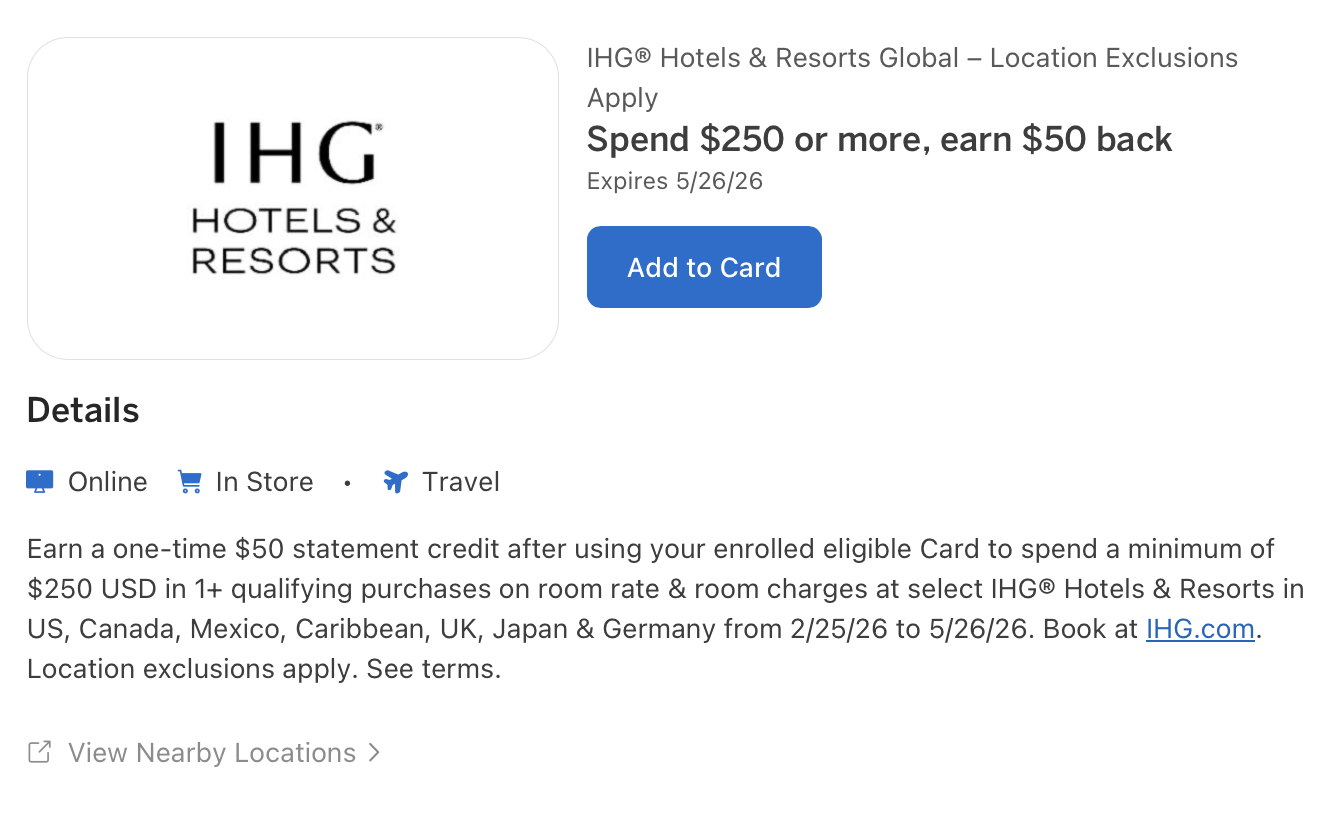Click the Travel airplane icon
The width and height of the screenshot is (1336, 814).
click(395, 481)
